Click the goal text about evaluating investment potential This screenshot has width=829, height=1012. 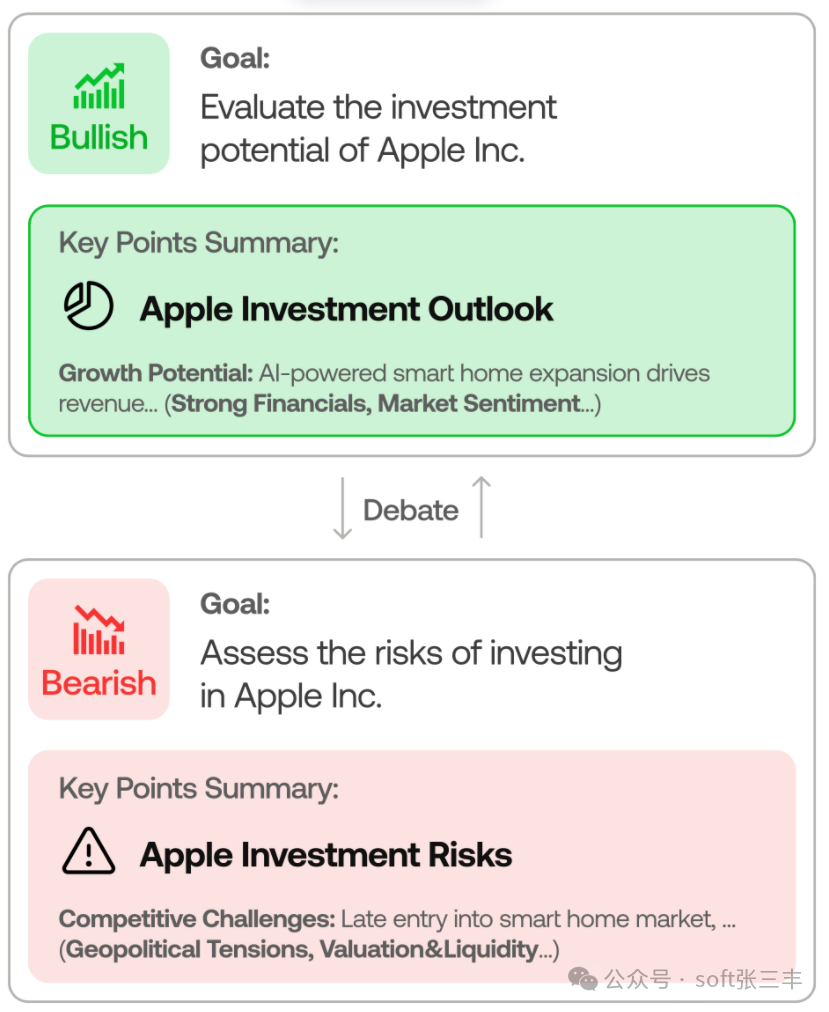[x=378, y=128]
